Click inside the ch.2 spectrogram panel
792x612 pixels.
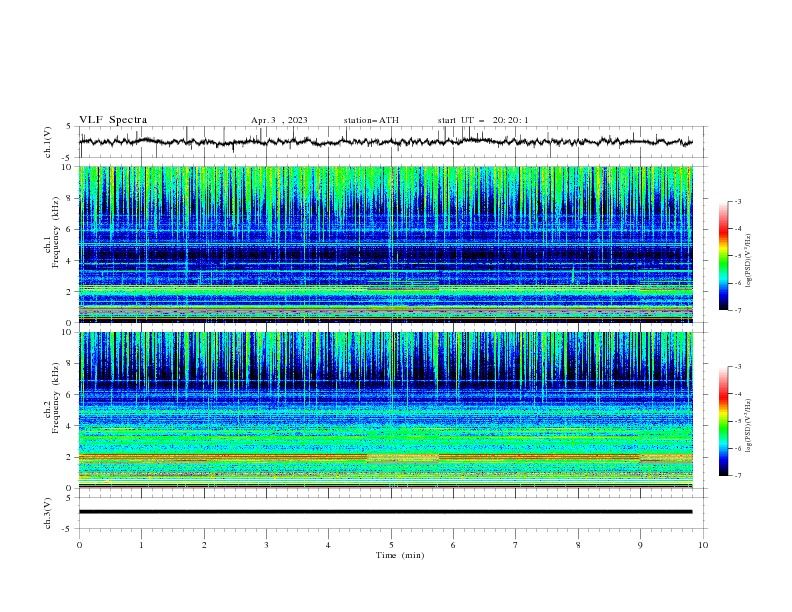(x=386, y=410)
